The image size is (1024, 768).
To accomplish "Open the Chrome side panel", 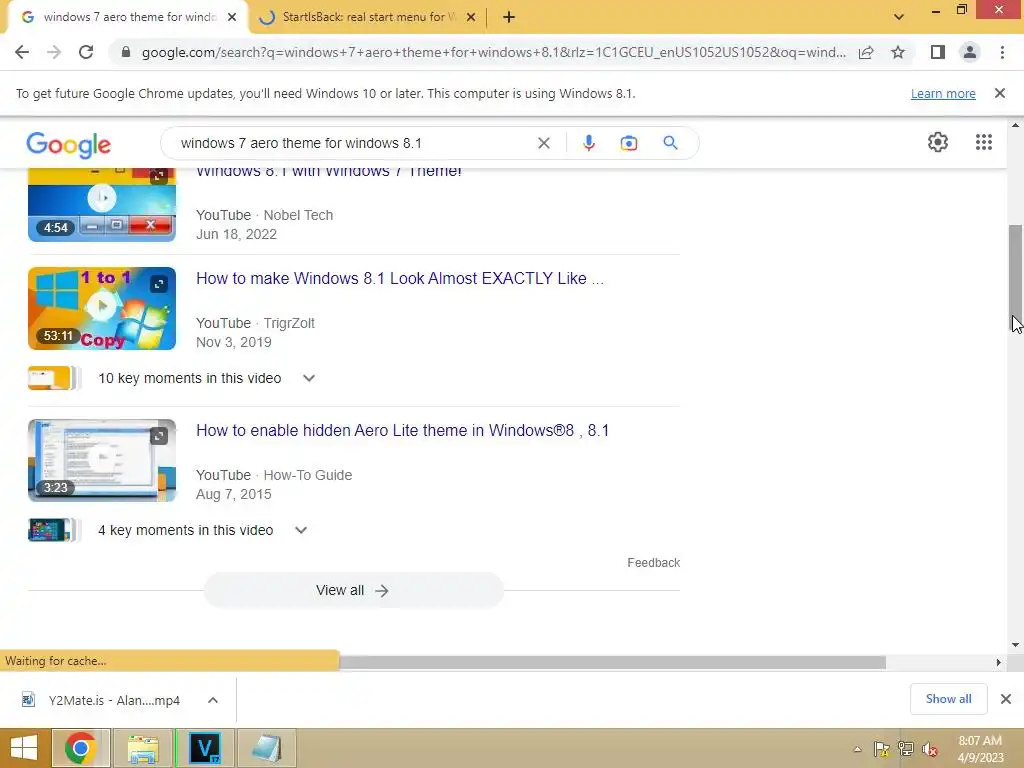I will point(938,52).
